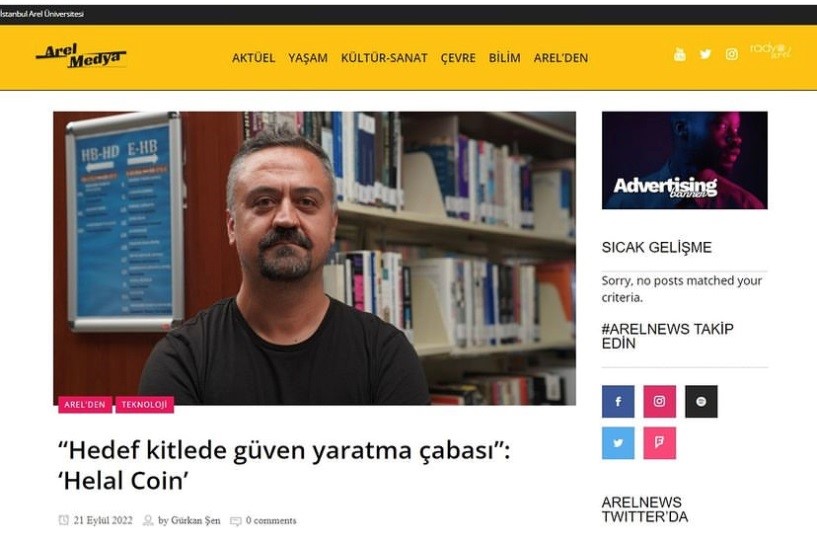Open the Instagram icon in header
The height and width of the screenshot is (544, 817).
(732, 54)
